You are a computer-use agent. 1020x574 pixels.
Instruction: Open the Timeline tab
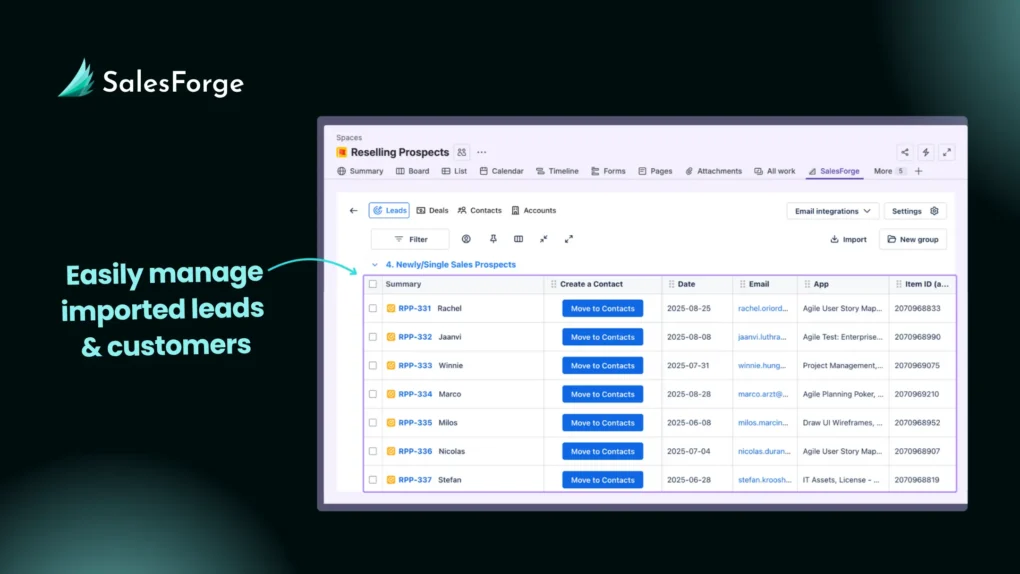tap(557, 171)
